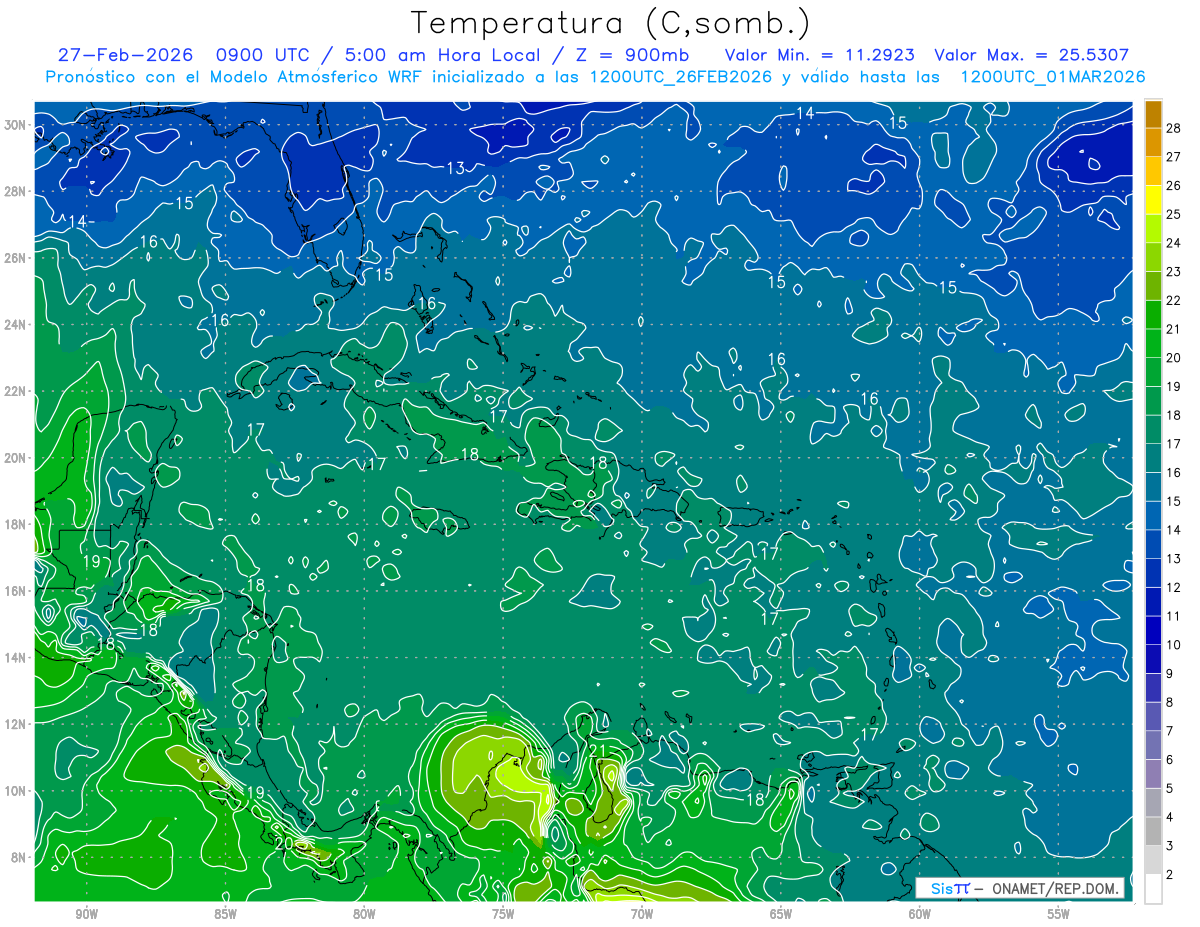1200x927 pixels.
Task: Click the 80W longitude axis label
Action: (x=364, y=913)
